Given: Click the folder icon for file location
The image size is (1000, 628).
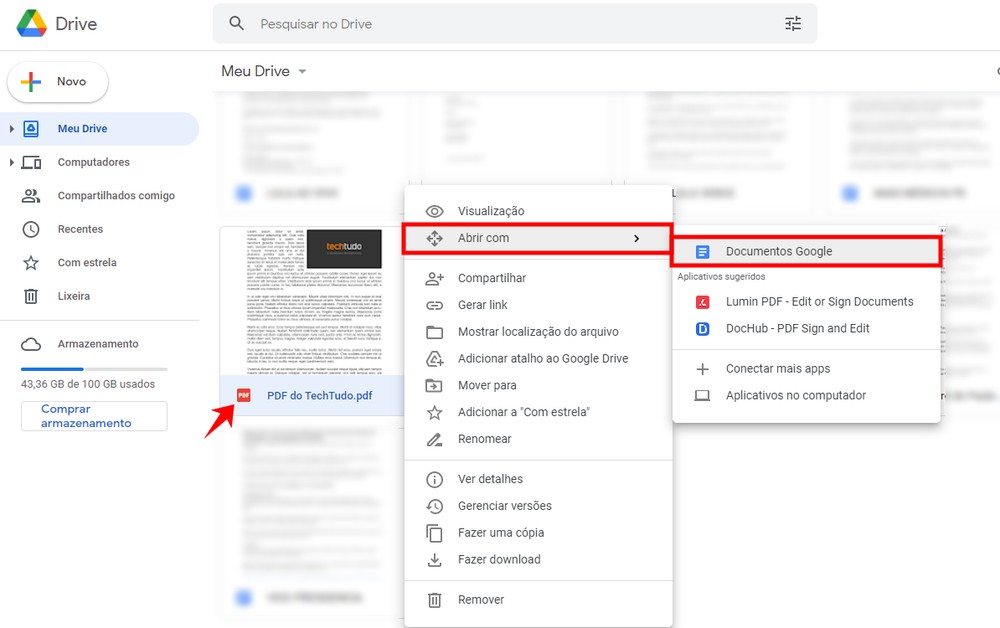Looking at the screenshot, I should 434,332.
